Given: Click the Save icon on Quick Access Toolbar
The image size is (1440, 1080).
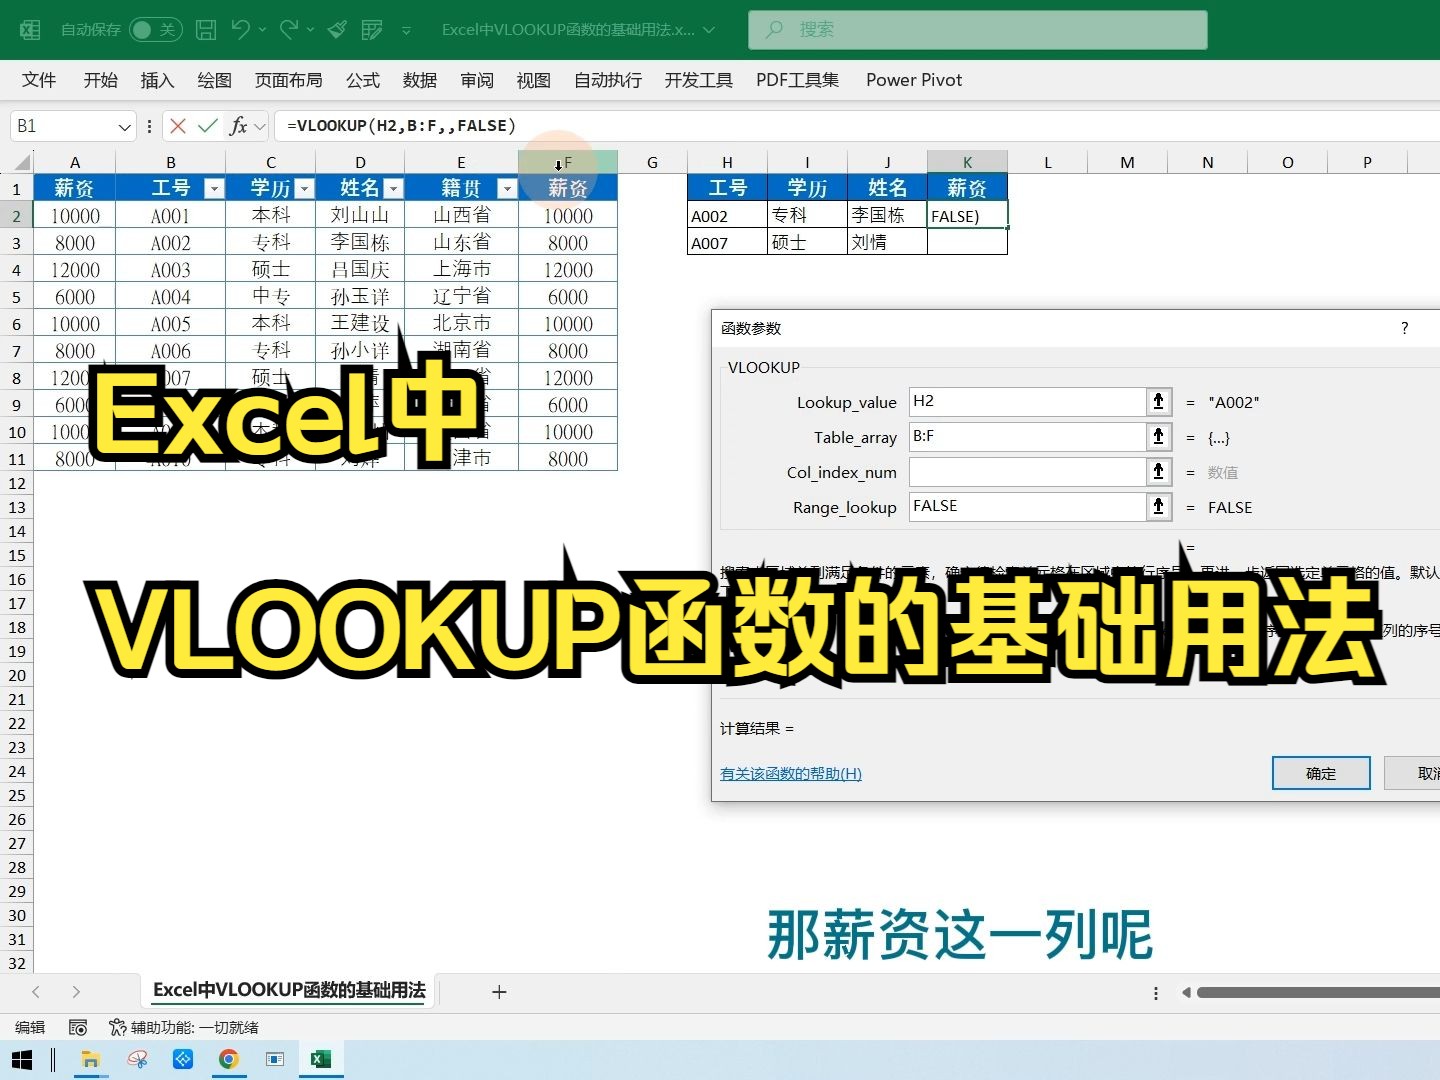Looking at the screenshot, I should [205, 29].
